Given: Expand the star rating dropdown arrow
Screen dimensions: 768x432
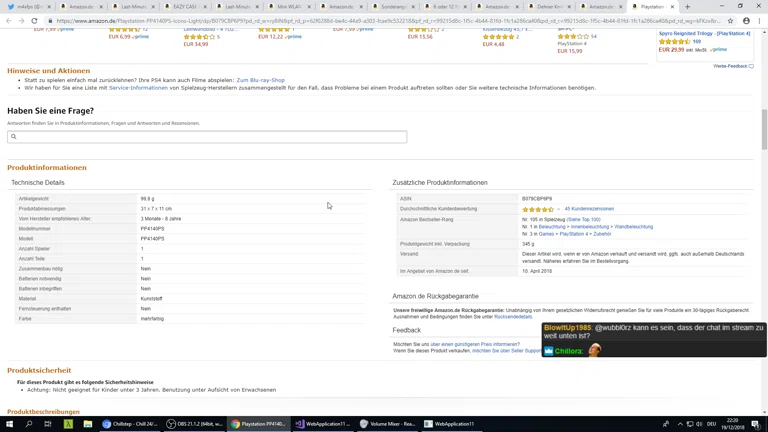Looking at the screenshot, I should pos(558,209).
